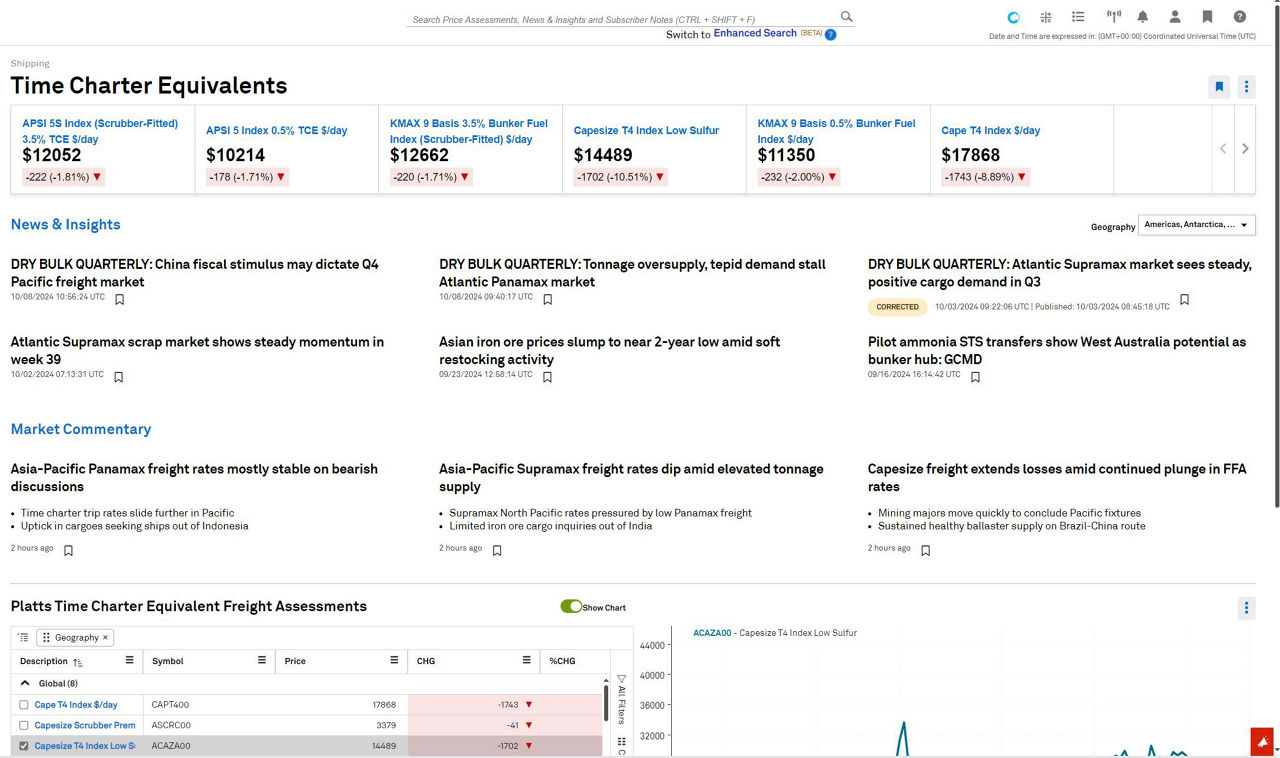This screenshot has height=758, width=1280.
Task: Tick the Capesize Scrubber Premium checkbox
Action: (24, 725)
